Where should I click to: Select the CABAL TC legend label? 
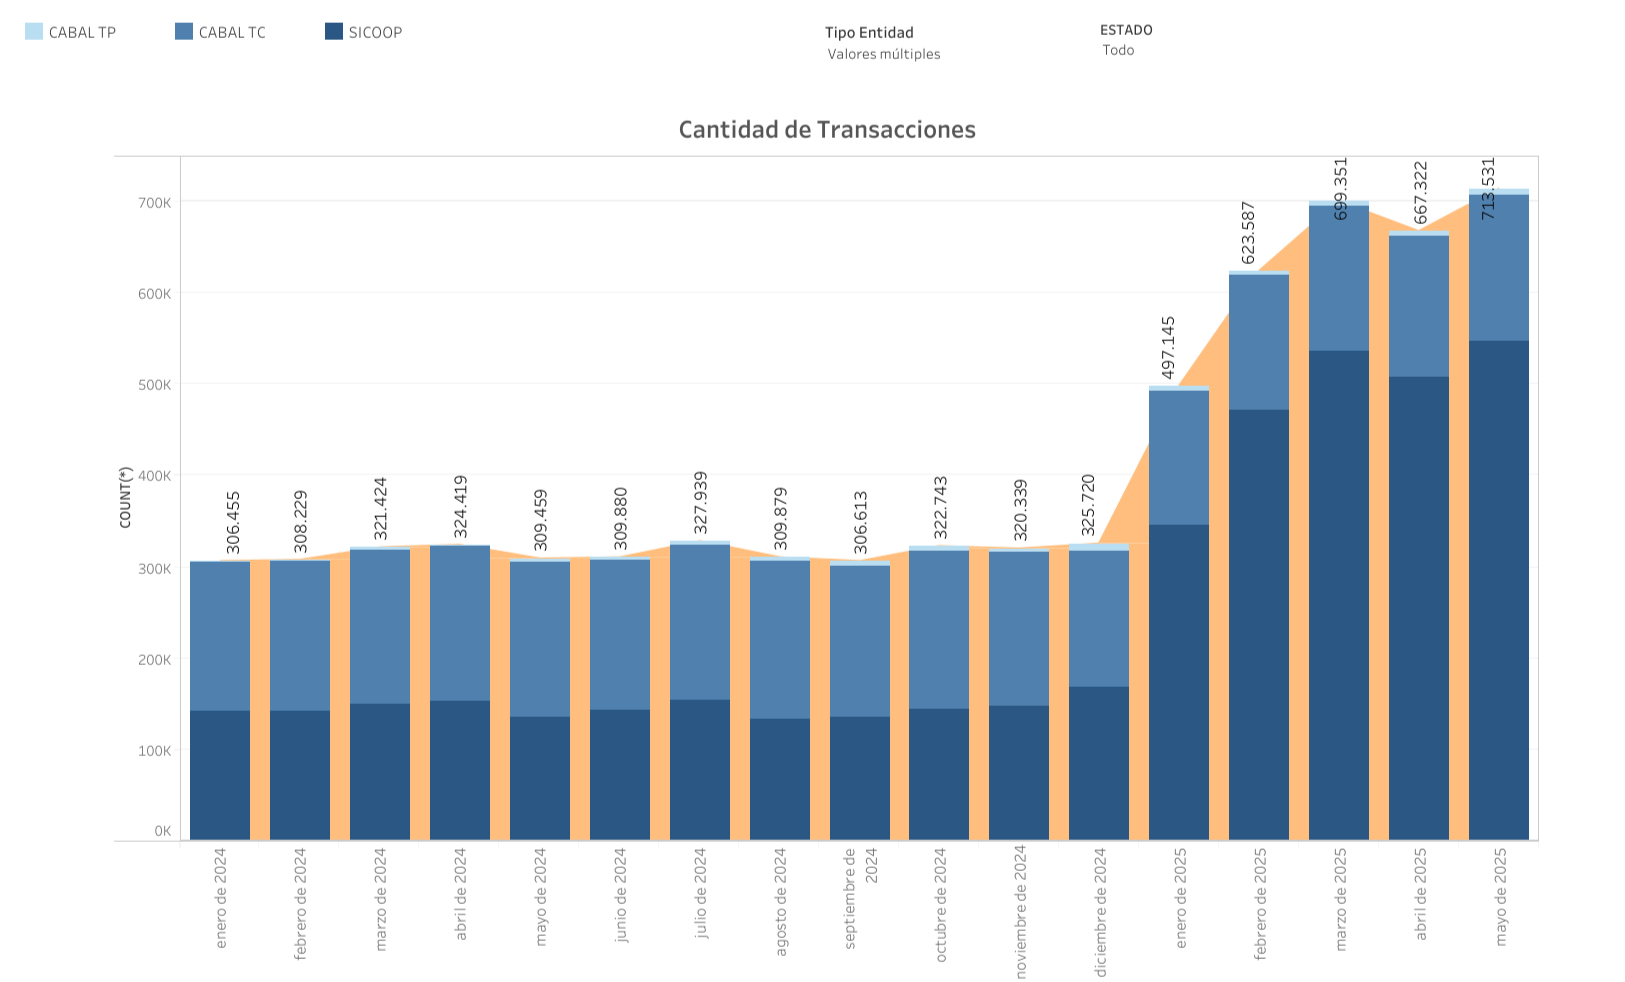click(x=232, y=32)
